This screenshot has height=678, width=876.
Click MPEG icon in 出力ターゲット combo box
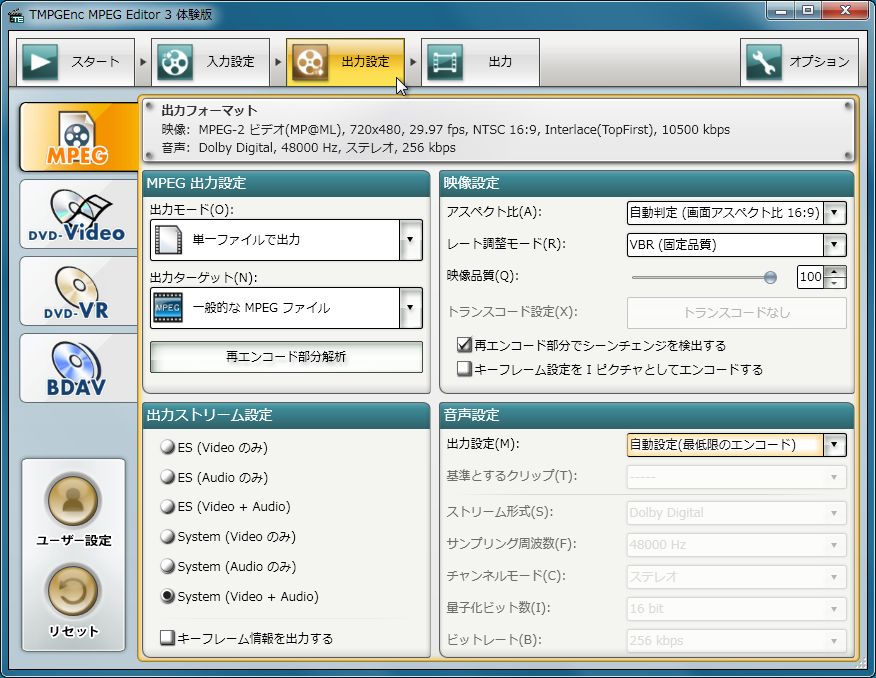[x=168, y=308]
